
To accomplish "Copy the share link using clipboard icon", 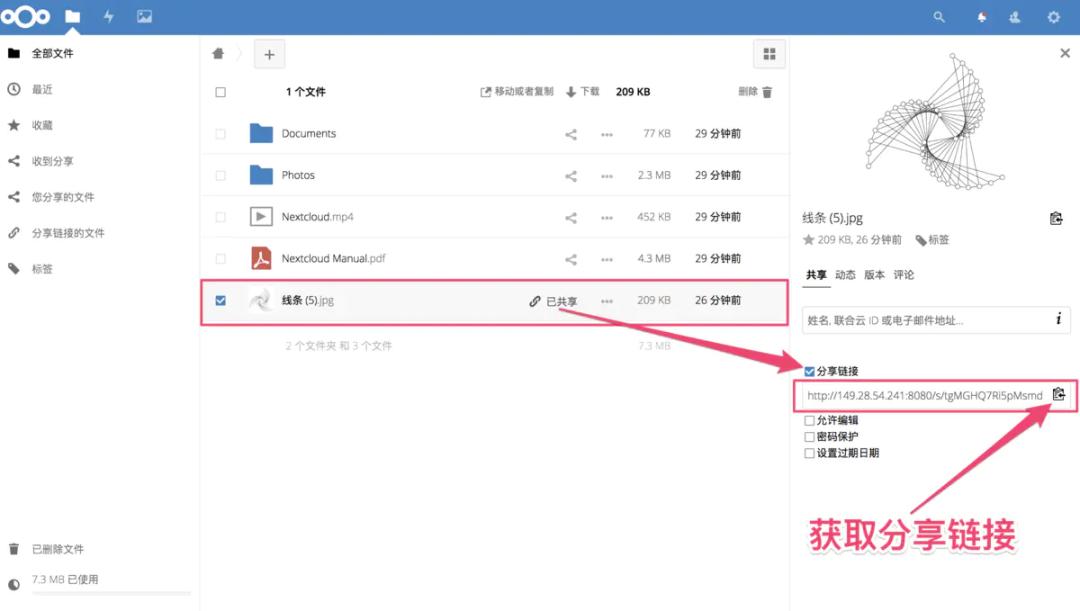I will [x=1059, y=396].
